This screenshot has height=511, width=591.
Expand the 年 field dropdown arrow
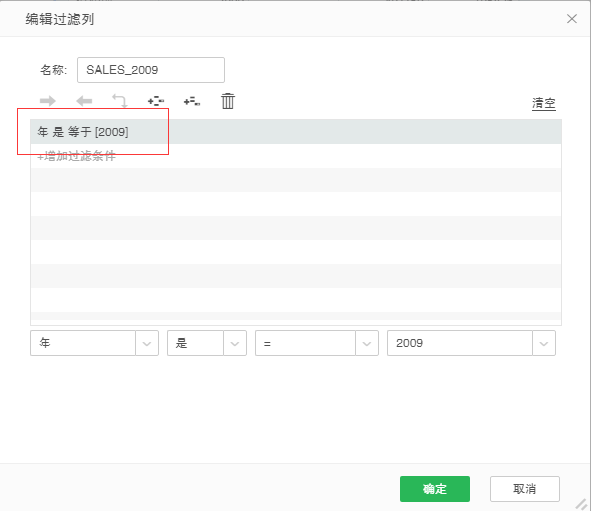(147, 343)
